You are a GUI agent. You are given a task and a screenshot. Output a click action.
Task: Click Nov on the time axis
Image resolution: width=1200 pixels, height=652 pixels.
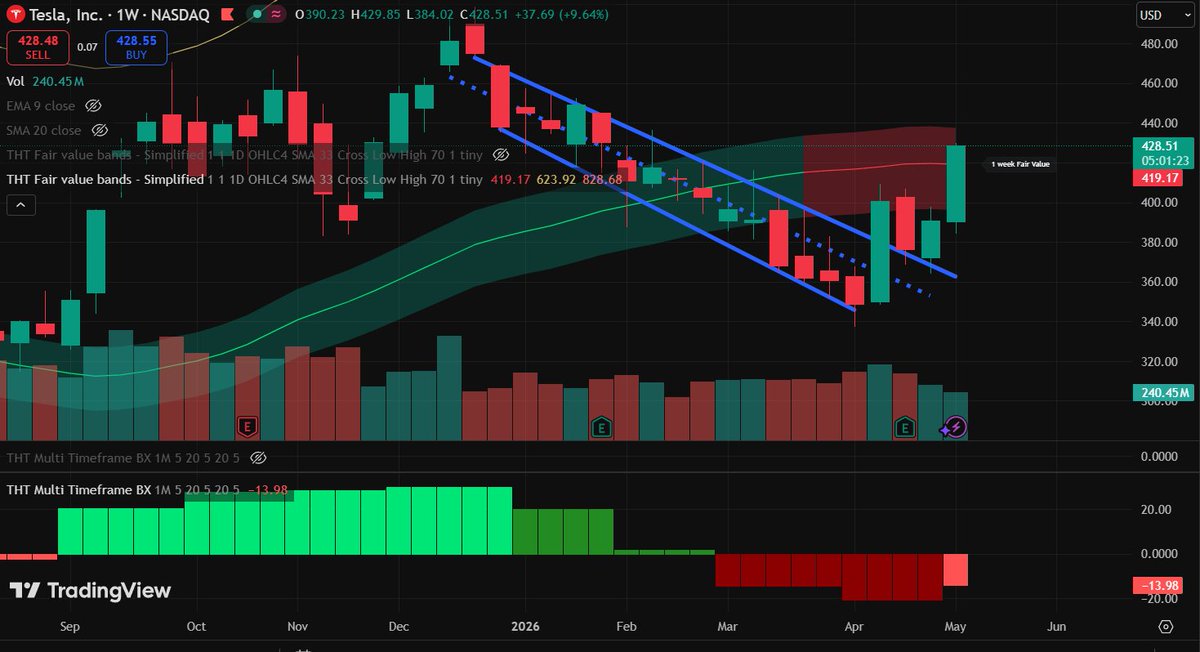click(x=297, y=626)
